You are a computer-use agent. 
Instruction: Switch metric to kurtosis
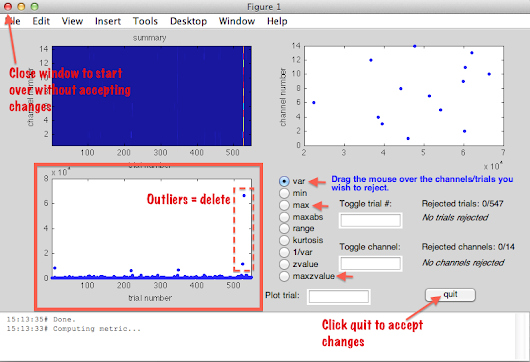point(284,240)
